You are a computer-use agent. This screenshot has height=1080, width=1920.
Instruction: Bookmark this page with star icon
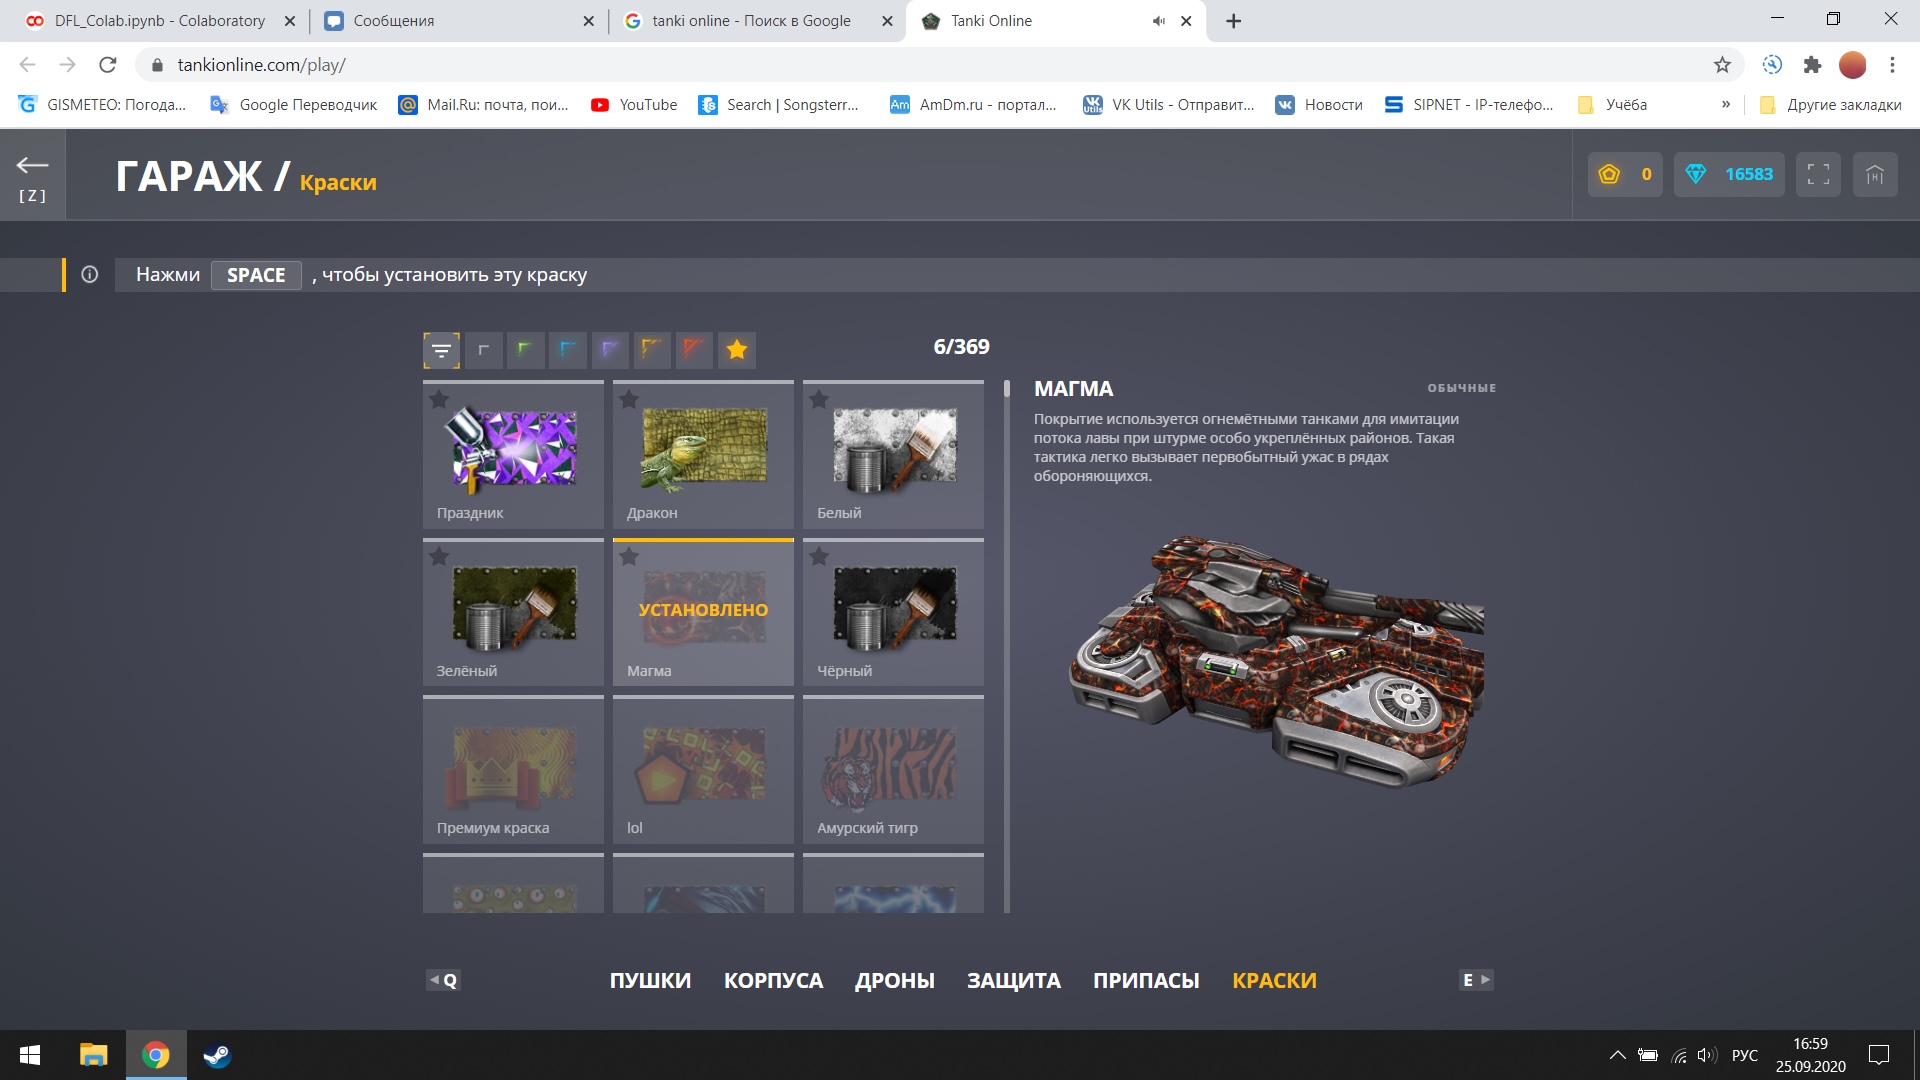point(1722,65)
